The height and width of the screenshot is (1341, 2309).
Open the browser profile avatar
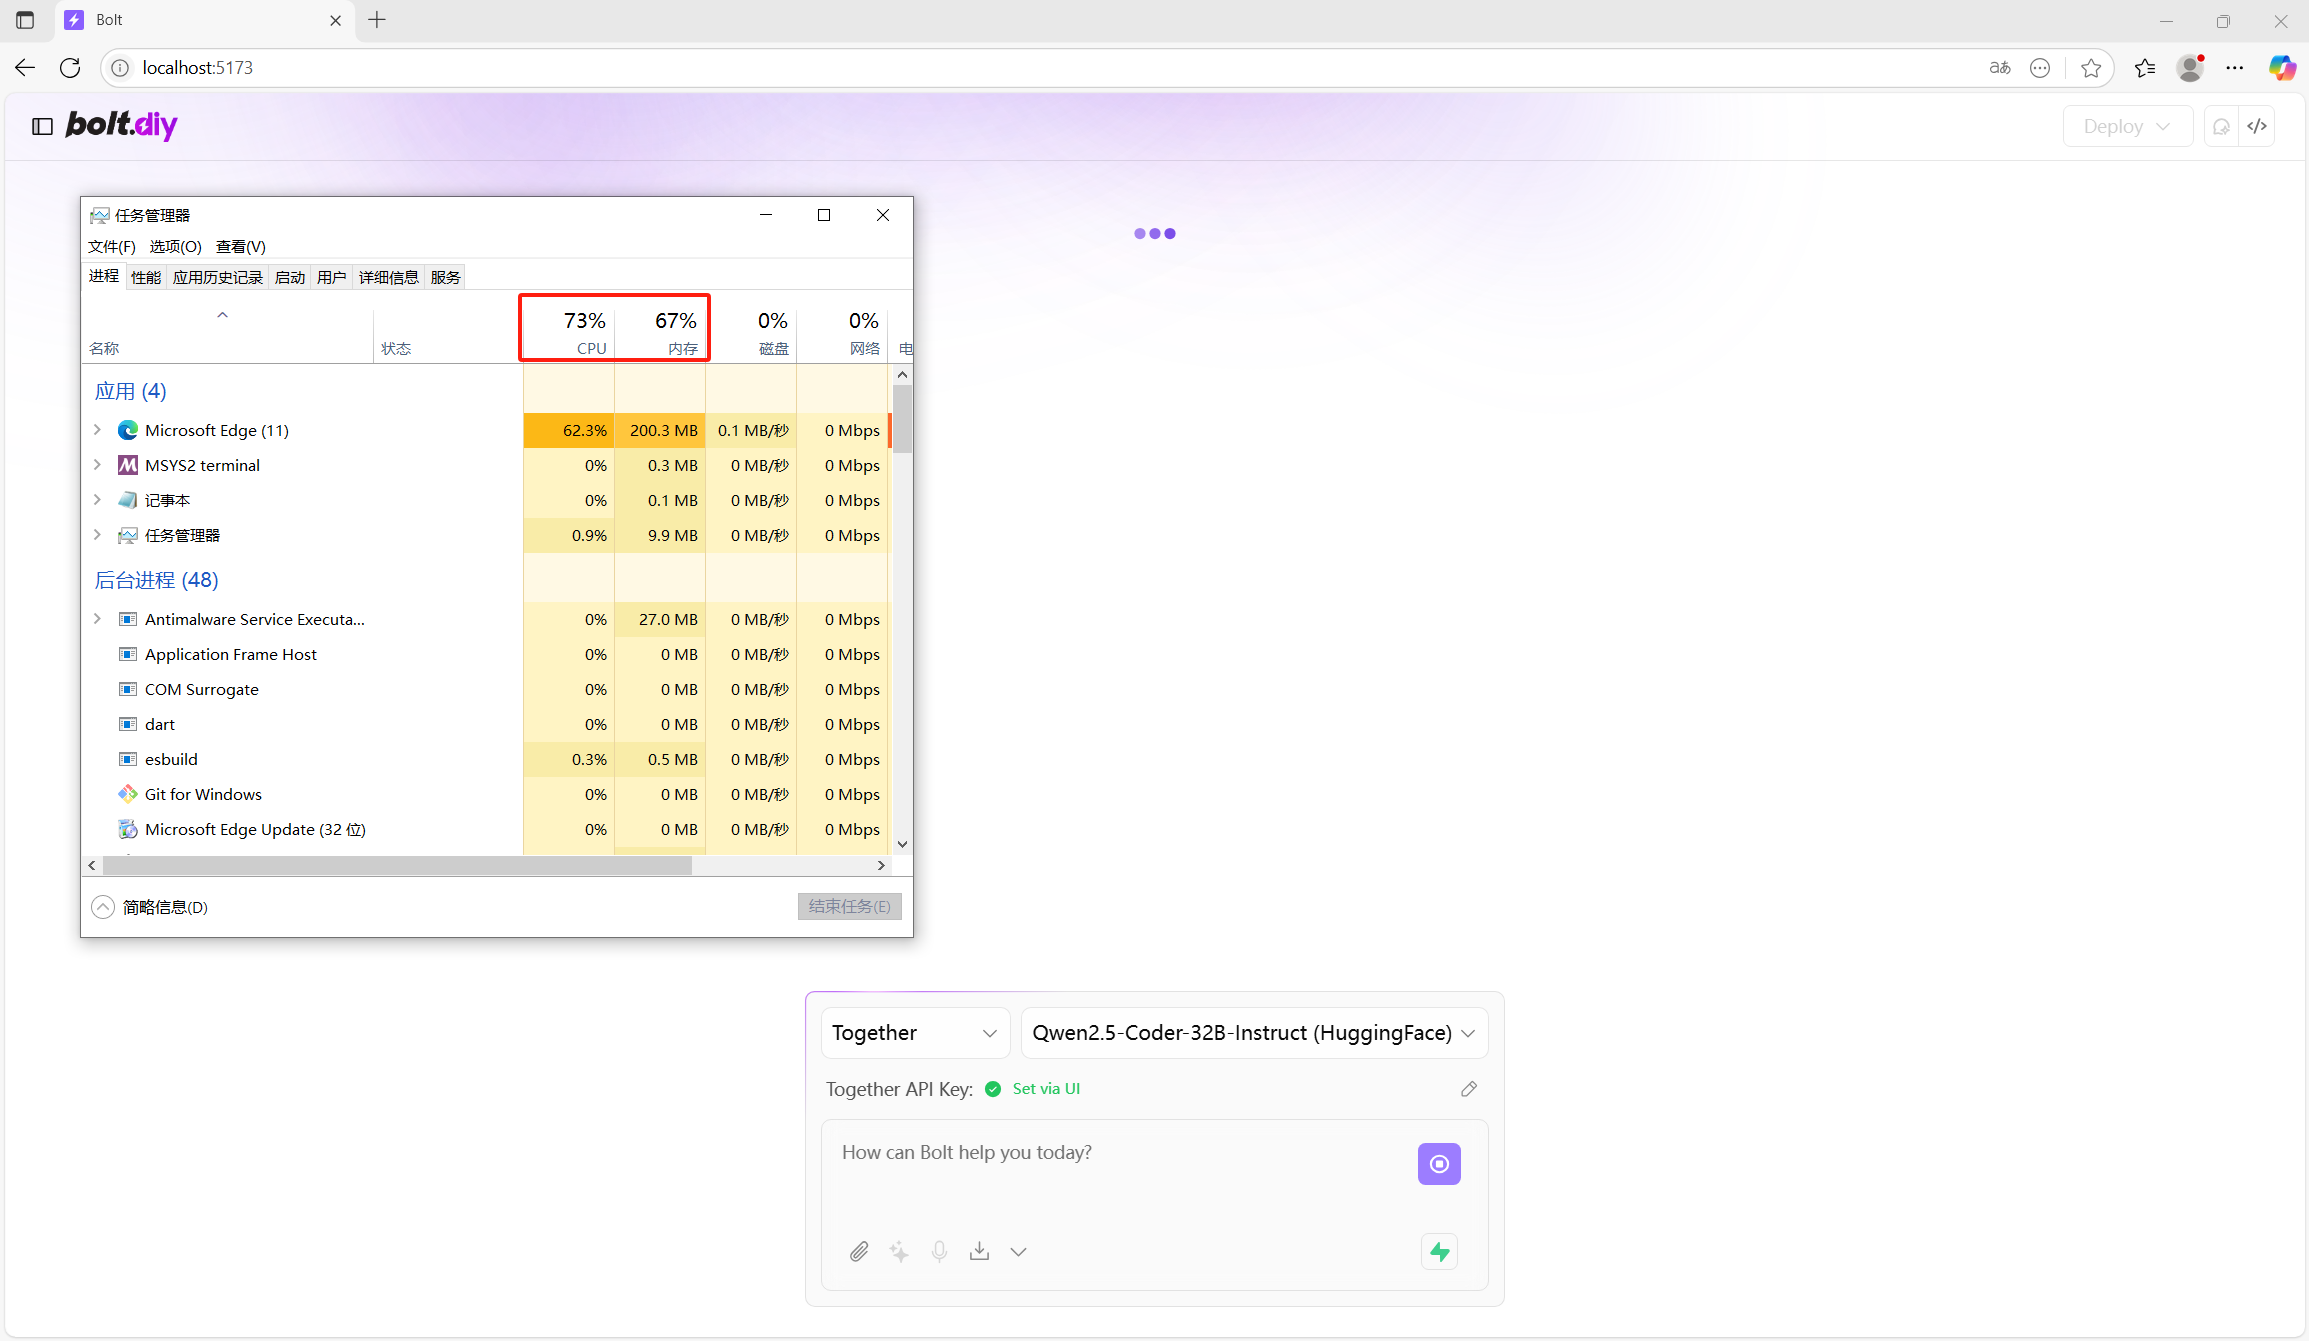pos(2190,67)
